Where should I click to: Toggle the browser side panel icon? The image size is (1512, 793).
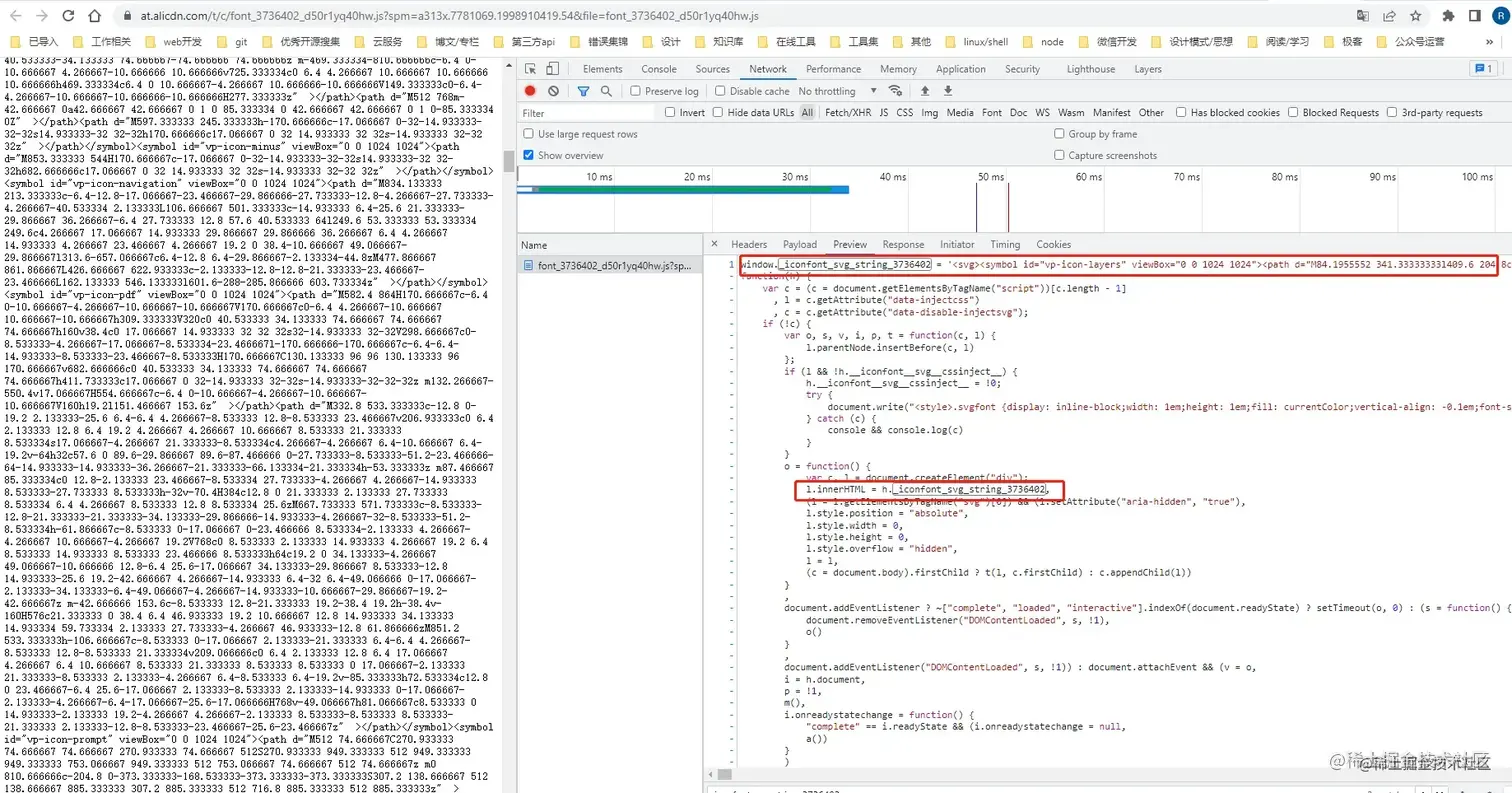pyautogui.click(x=1474, y=16)
